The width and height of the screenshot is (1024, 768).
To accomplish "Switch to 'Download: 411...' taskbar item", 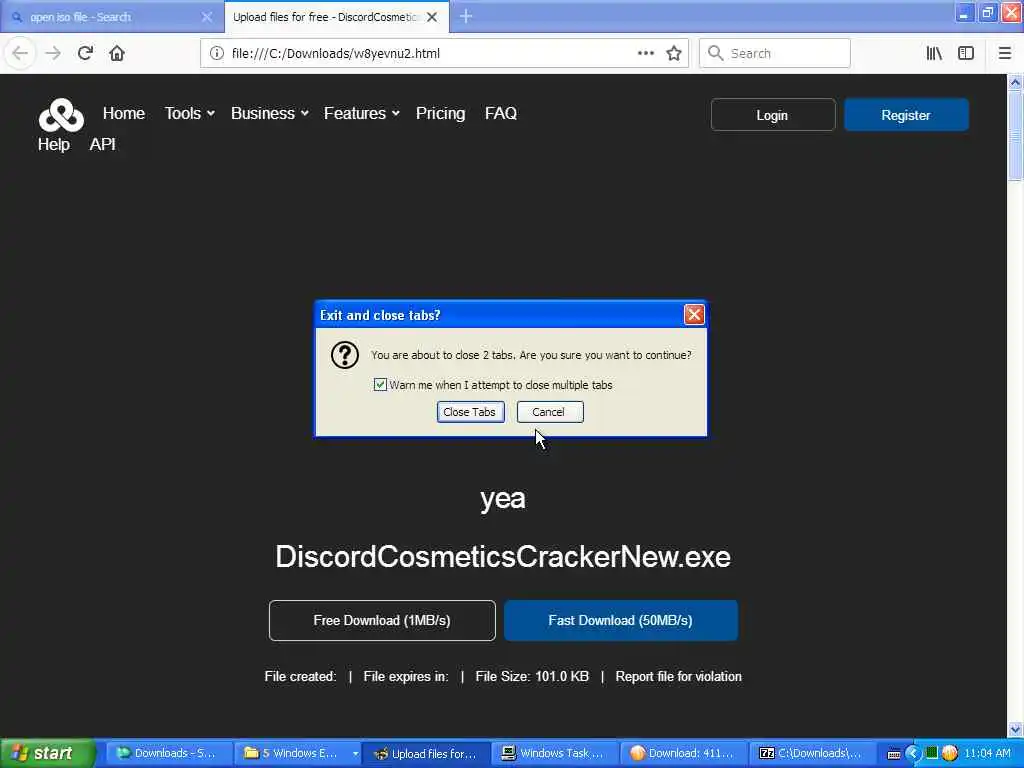I will (682, 754).
